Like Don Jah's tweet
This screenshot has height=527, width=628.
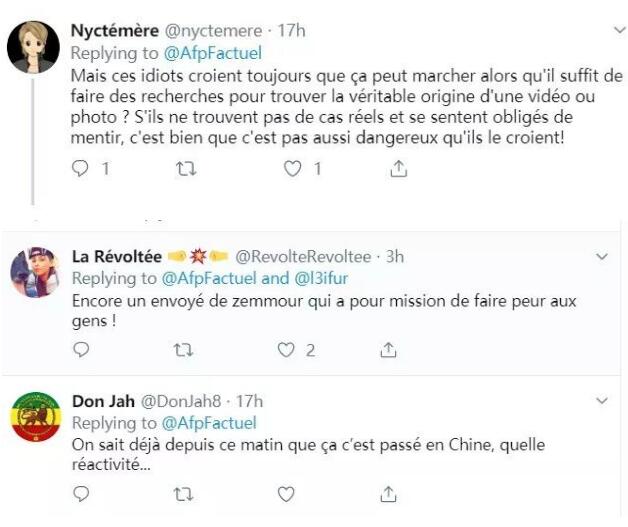[286, 494]
